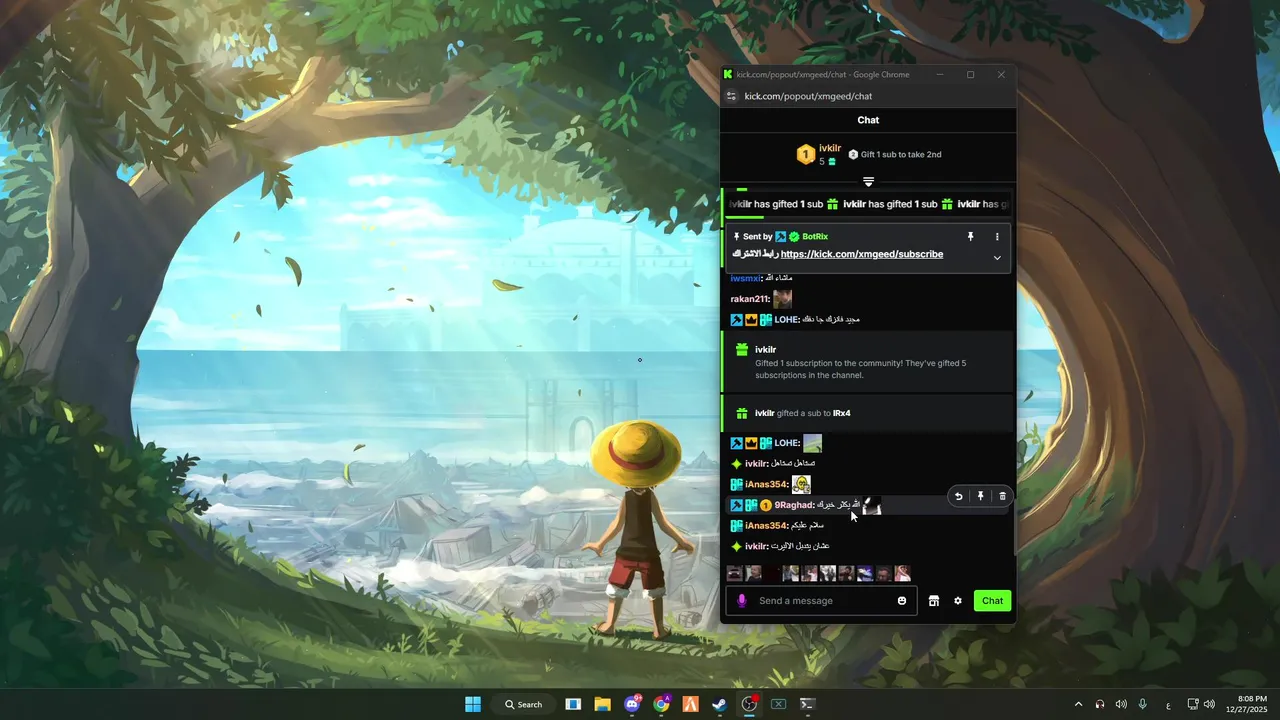Click the site information icon in the address bar
Viewport: 1280px width, 720px height.
(x=731, y=96)
